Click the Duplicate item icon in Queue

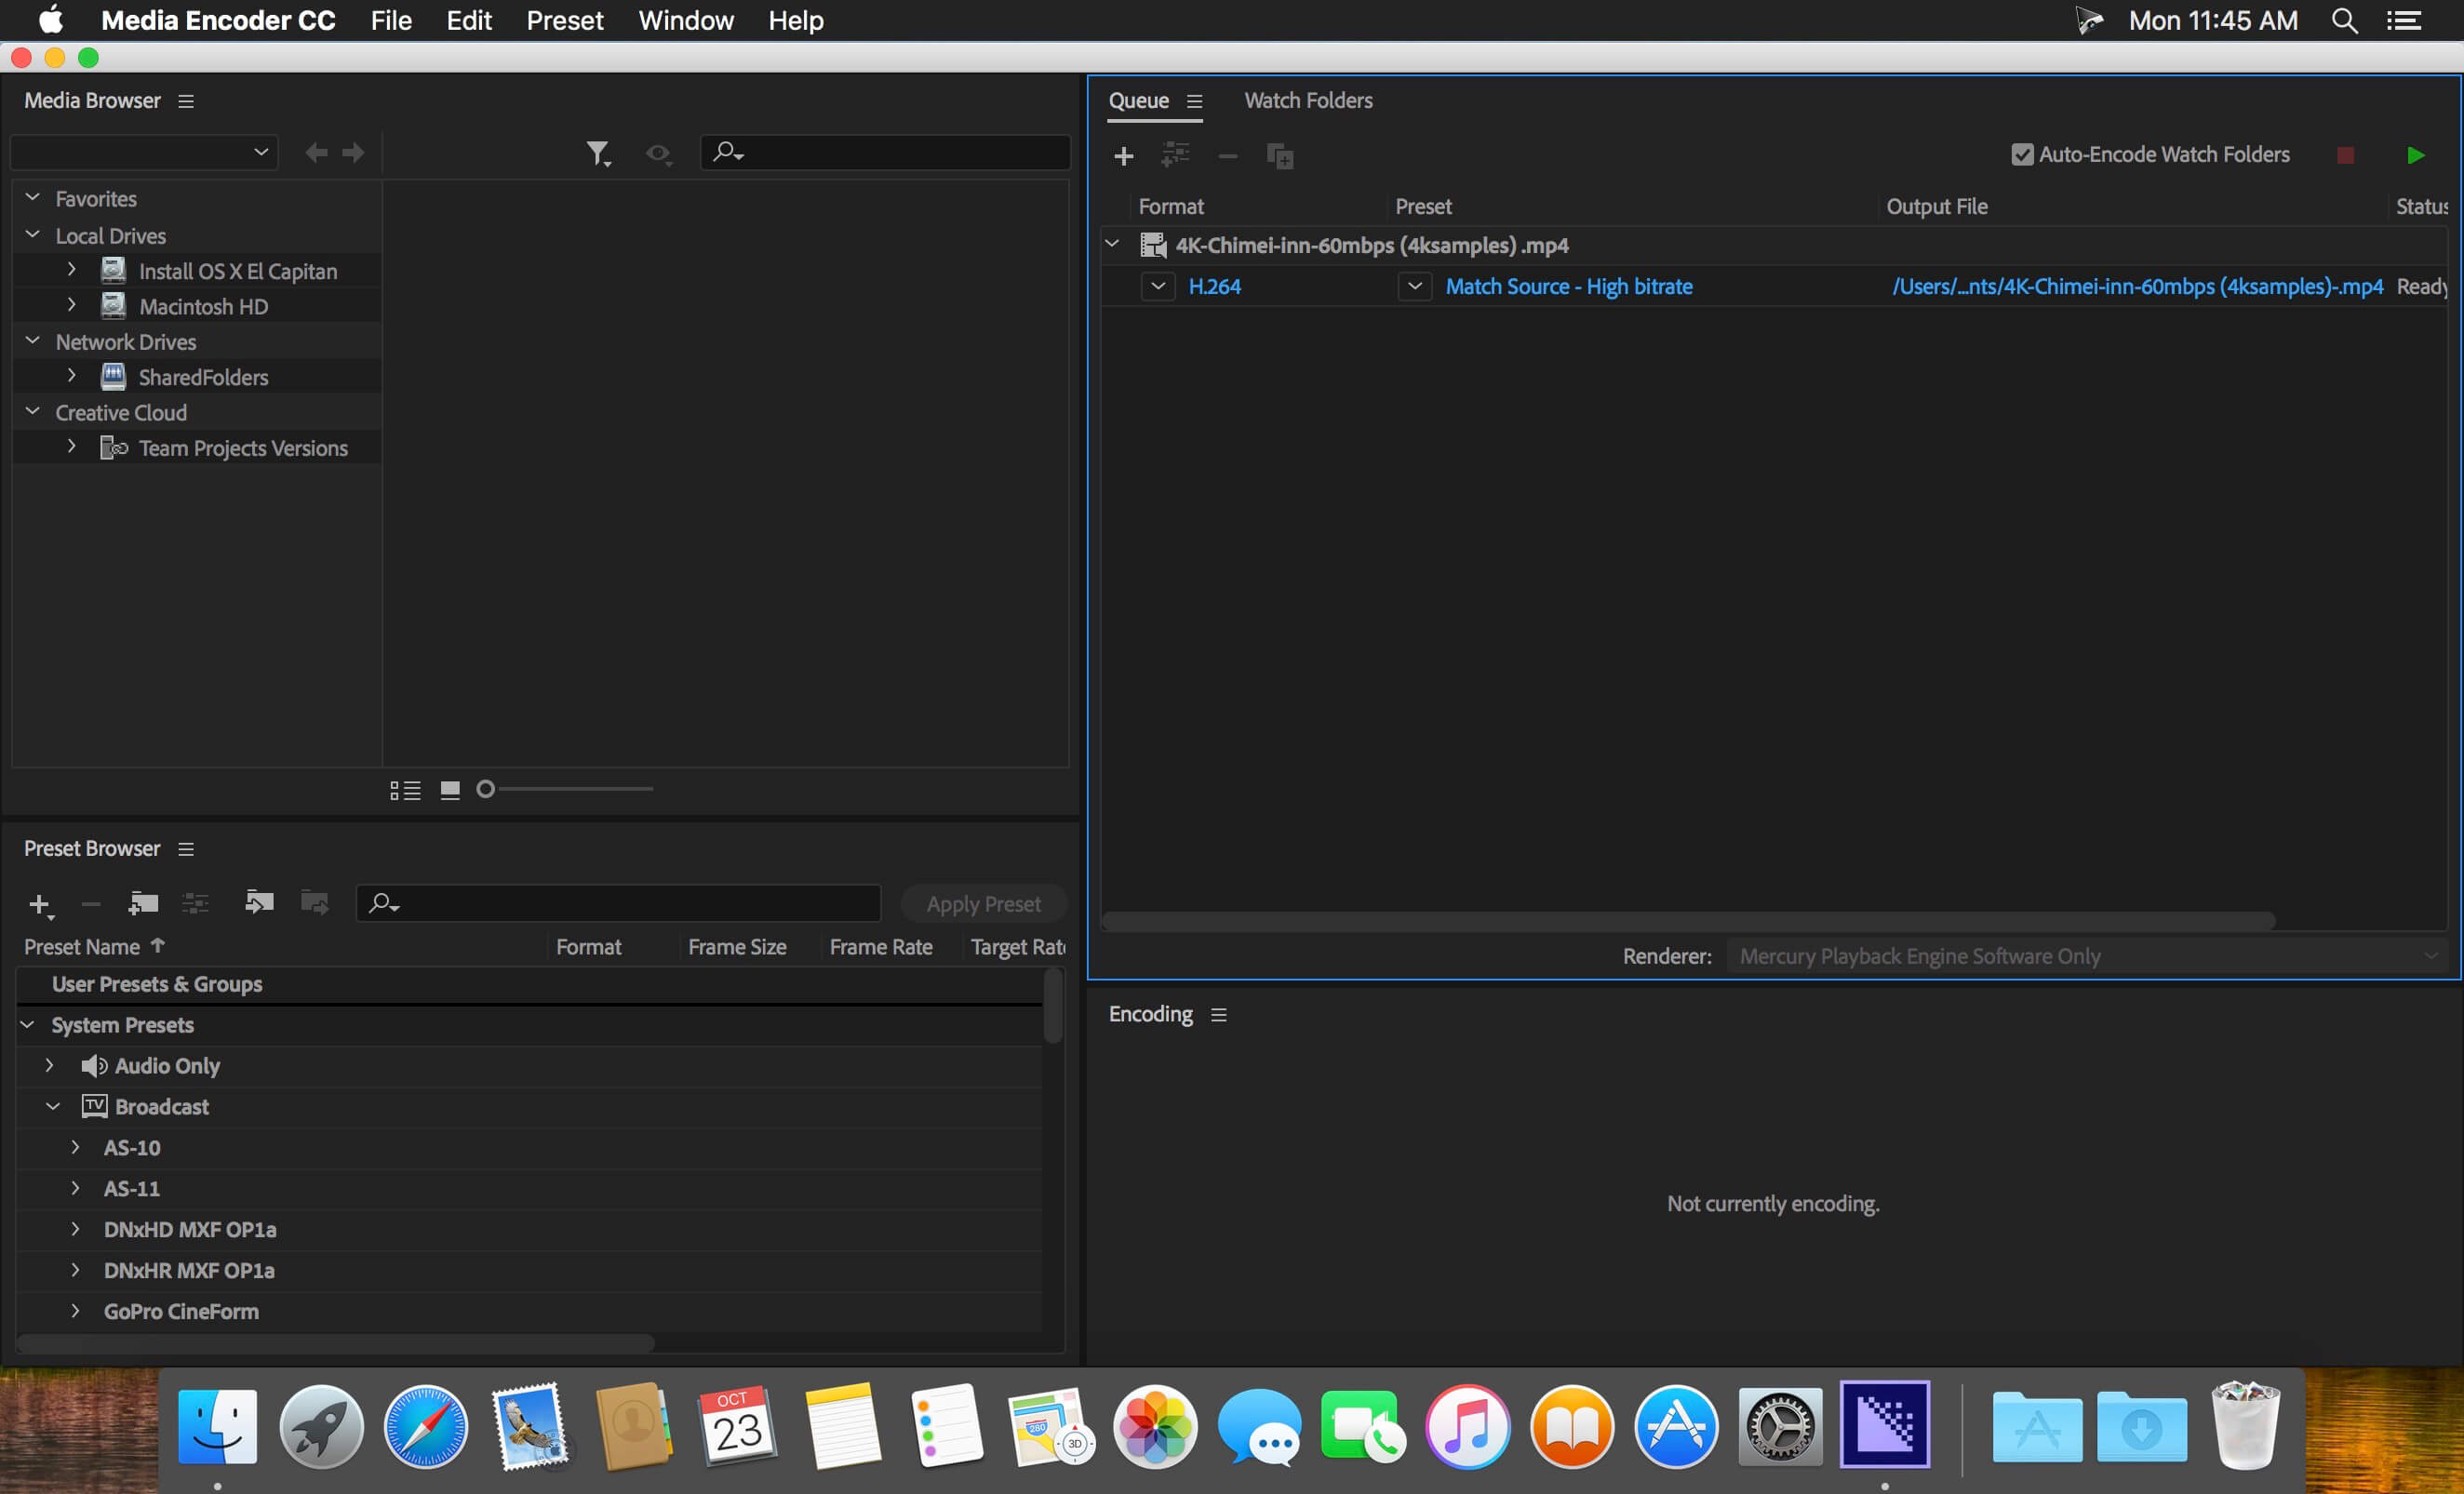1281,156
